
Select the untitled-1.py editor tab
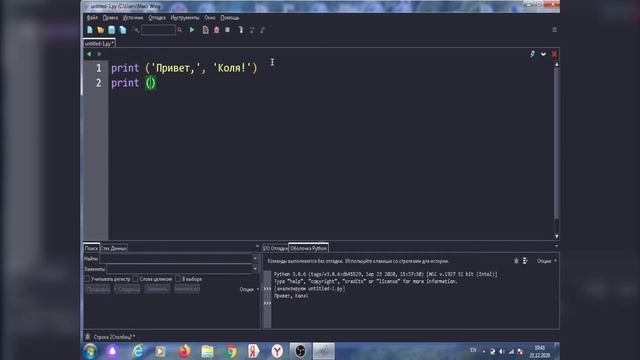[99, 43]
